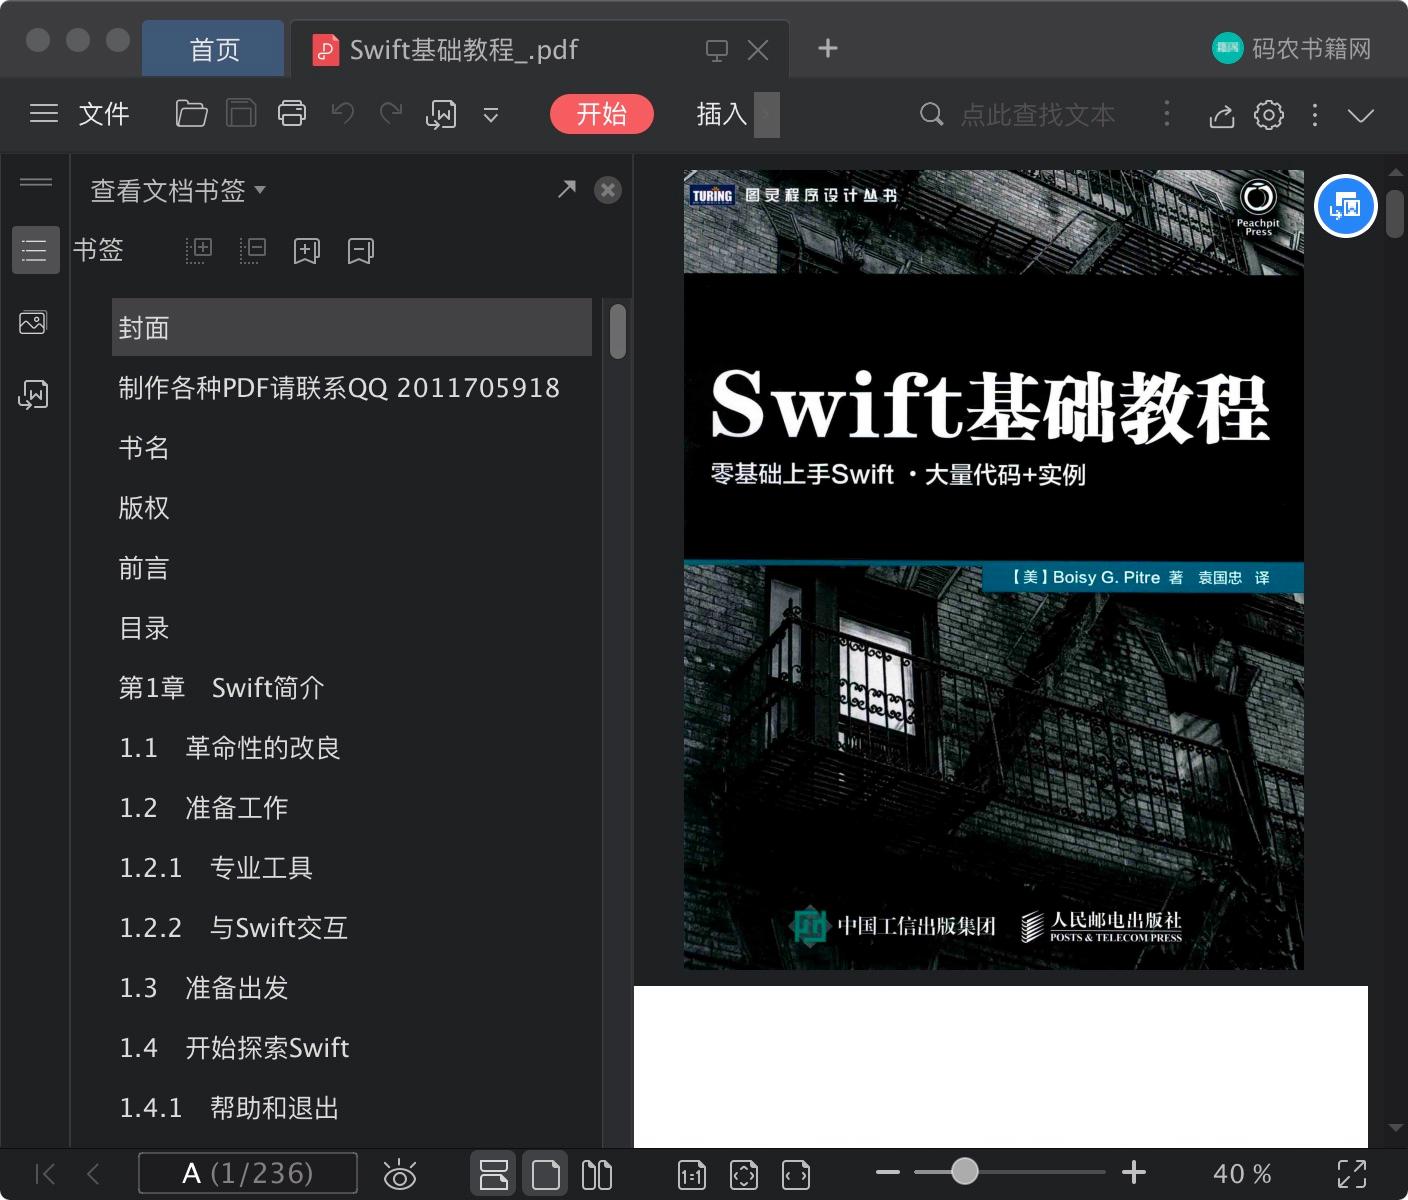Click the export-to-Word toolbar icon
The width and height of the screenshot is (1408, 1200).
tap(441, 115)
